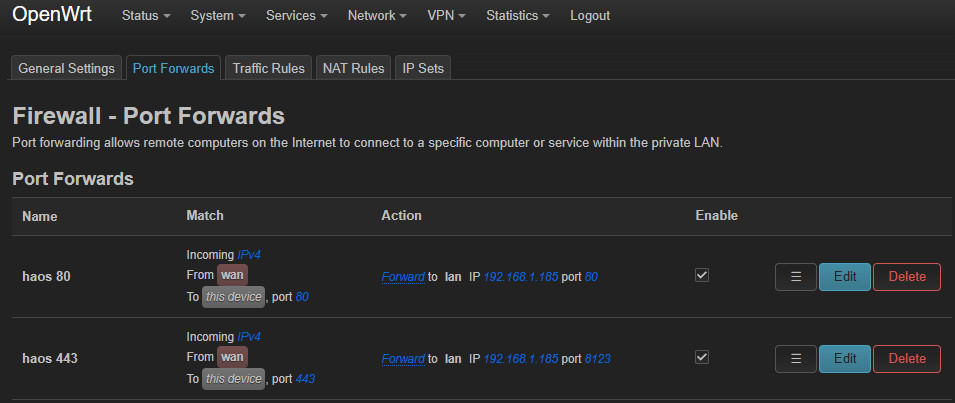Go to the NAT Rules tab
The image size is (955, 403).
tap(353, 68)
